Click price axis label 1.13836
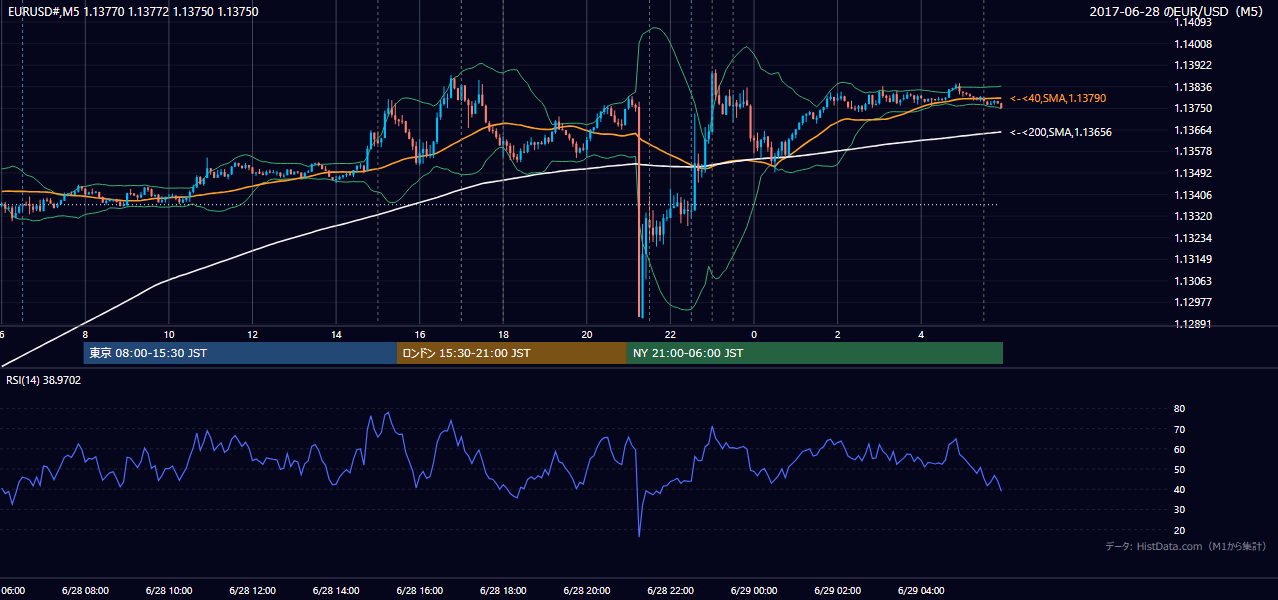The image size is (1278, 600). point(1192,87)
